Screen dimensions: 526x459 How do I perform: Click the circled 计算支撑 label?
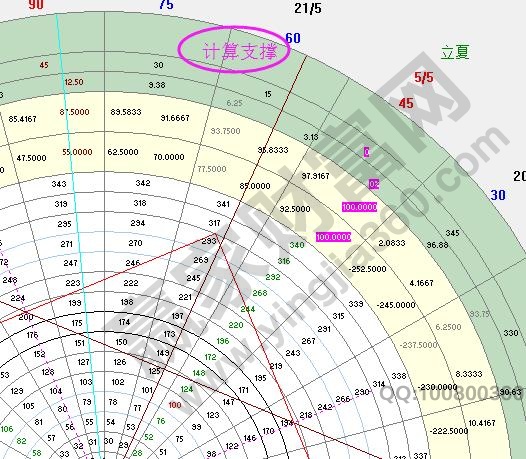(240, 52)
